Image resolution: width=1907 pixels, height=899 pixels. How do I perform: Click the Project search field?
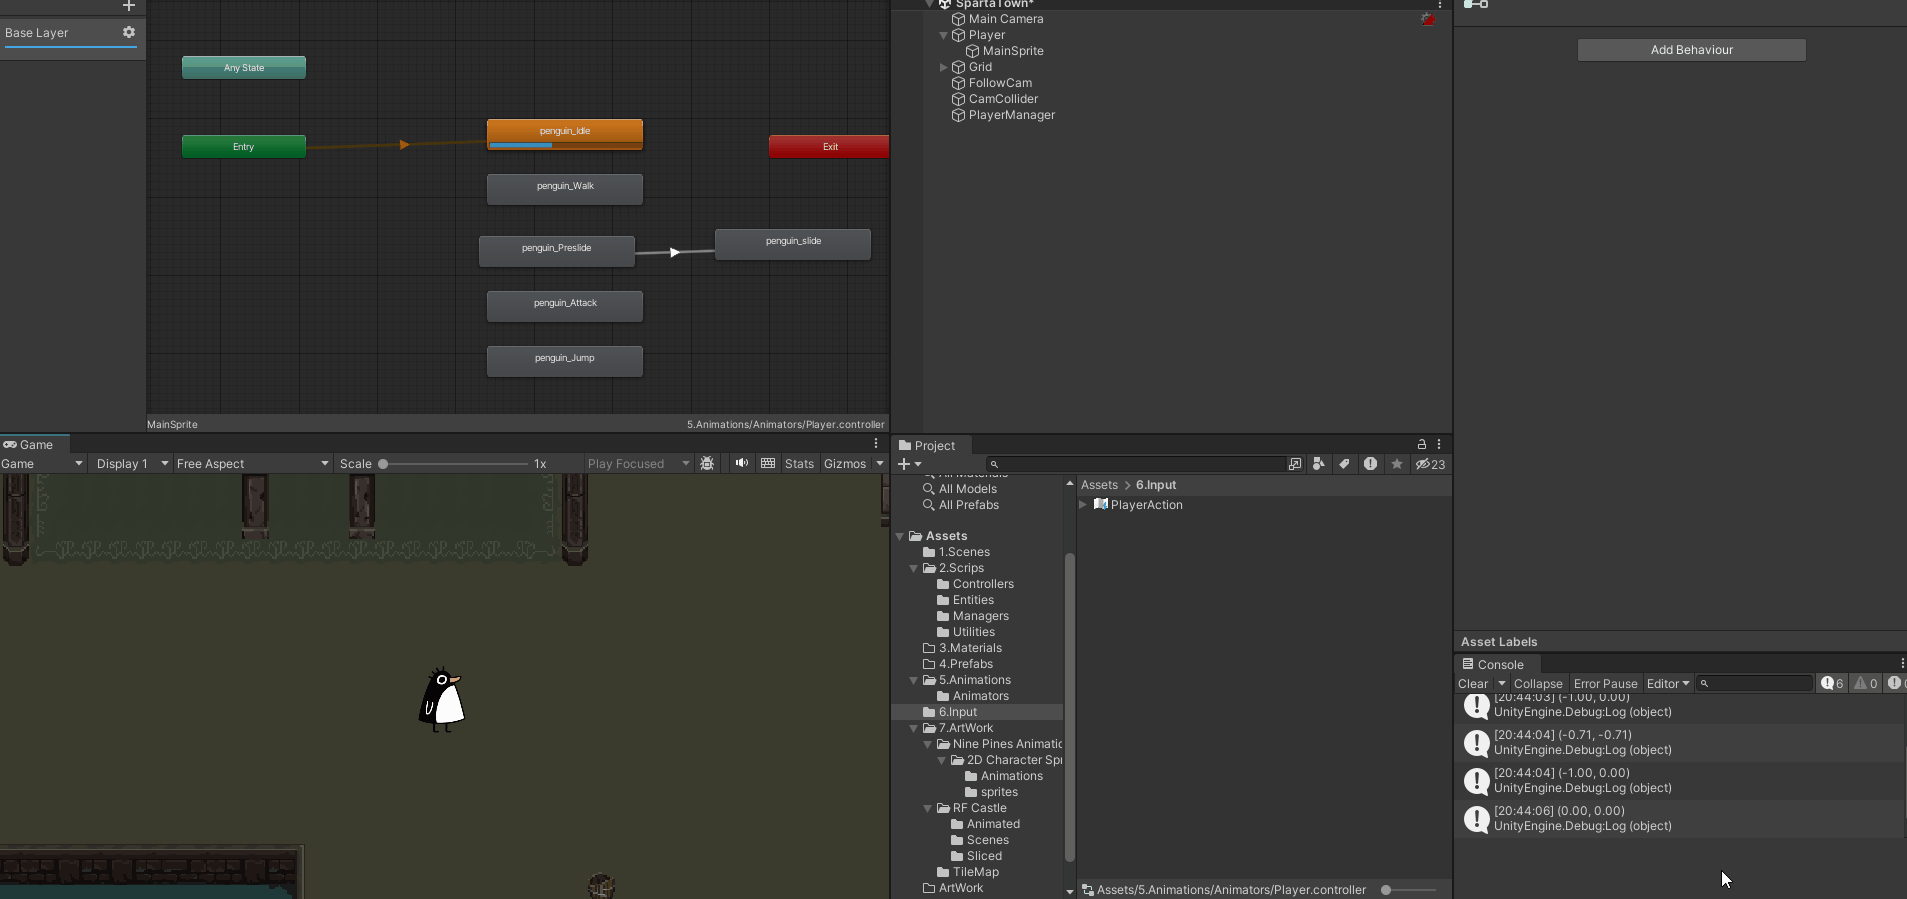pyautogui.click(x=1135, y=464)
